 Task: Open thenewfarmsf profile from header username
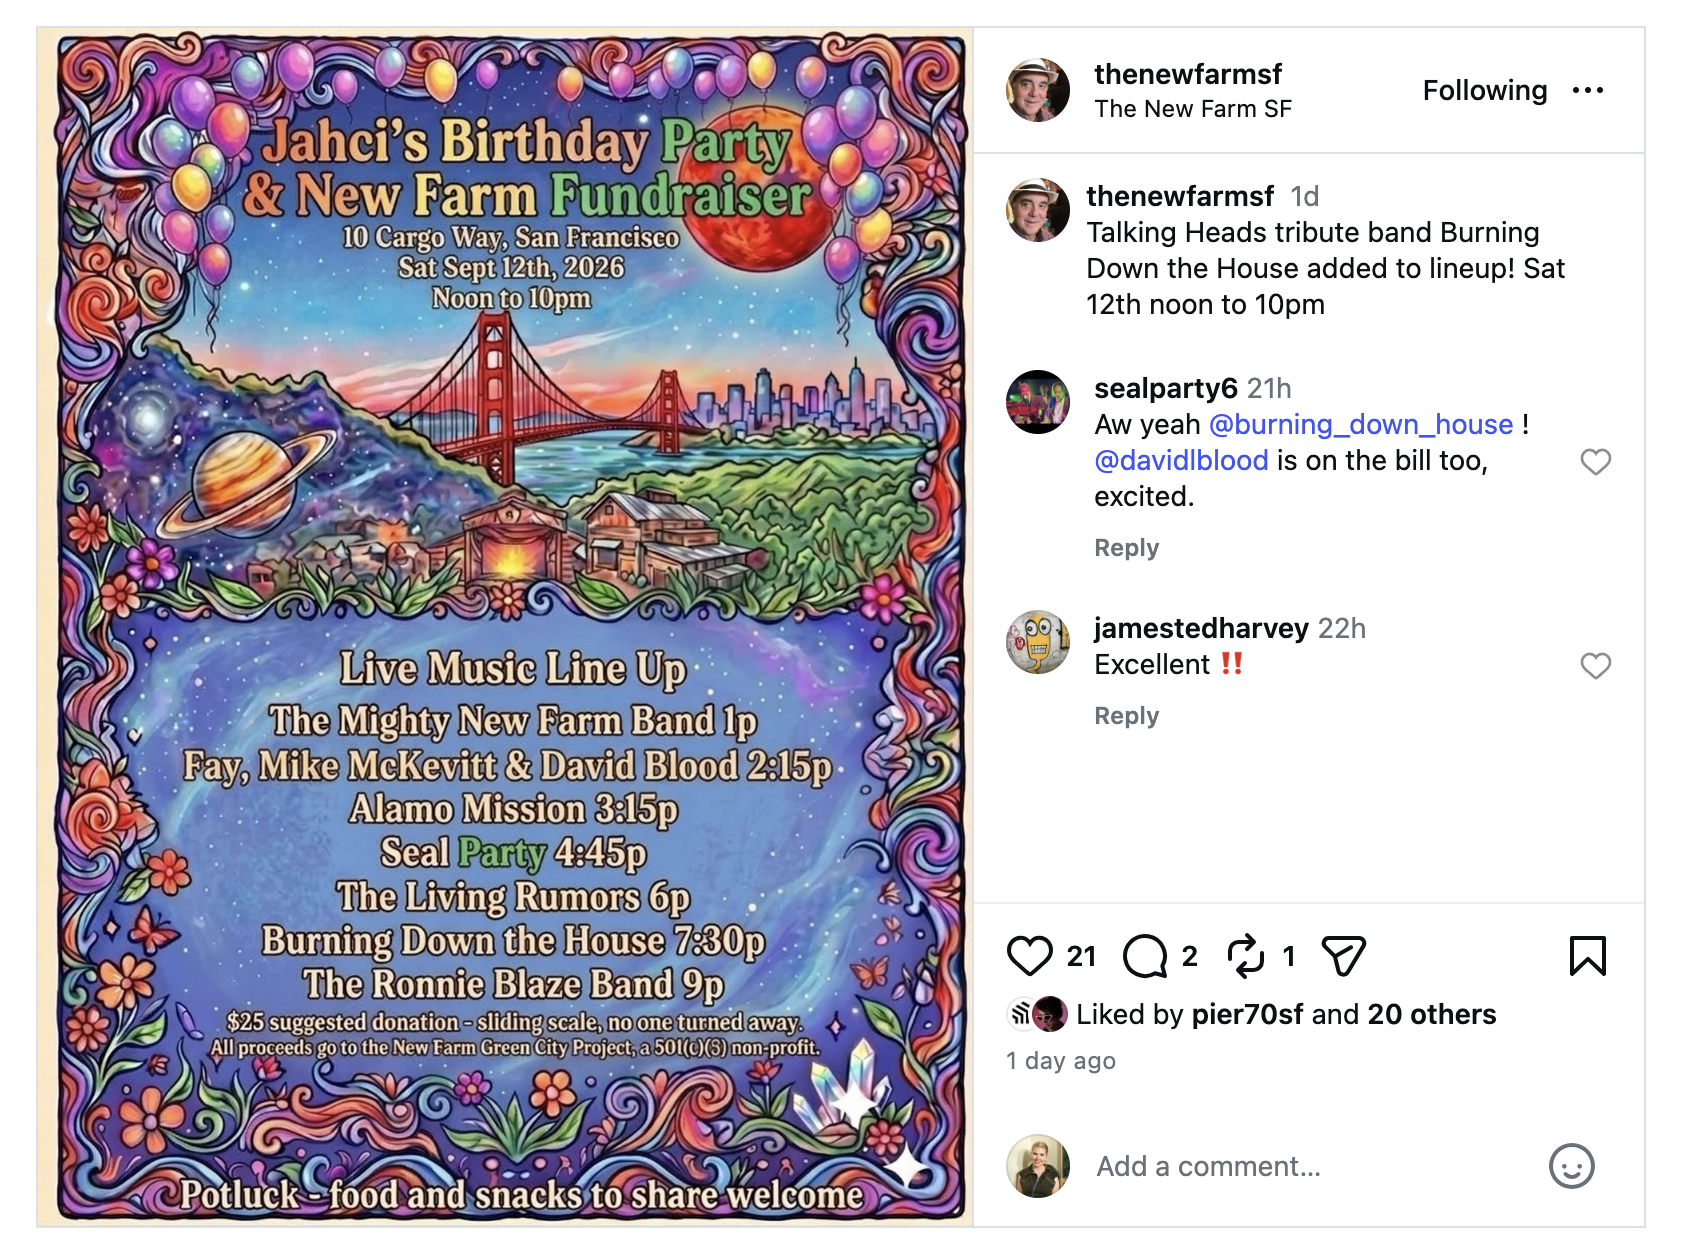1188,74
